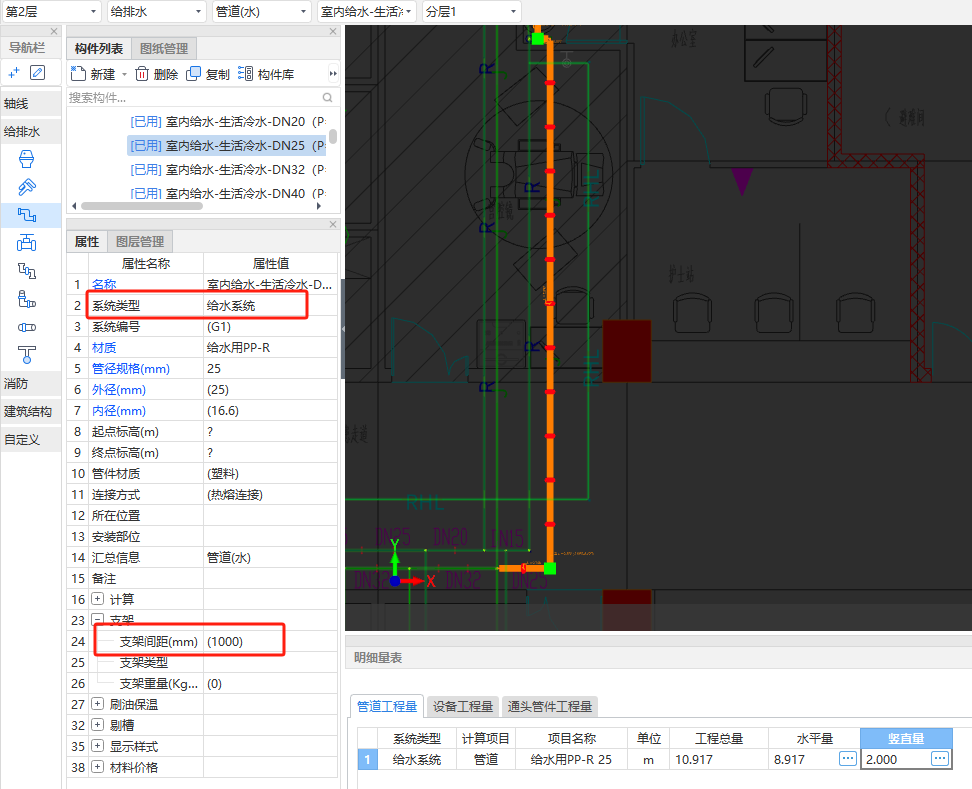Open the 轴线 navigation section
The width and height of the screenshot is (972, 789).
pos(31,104)
